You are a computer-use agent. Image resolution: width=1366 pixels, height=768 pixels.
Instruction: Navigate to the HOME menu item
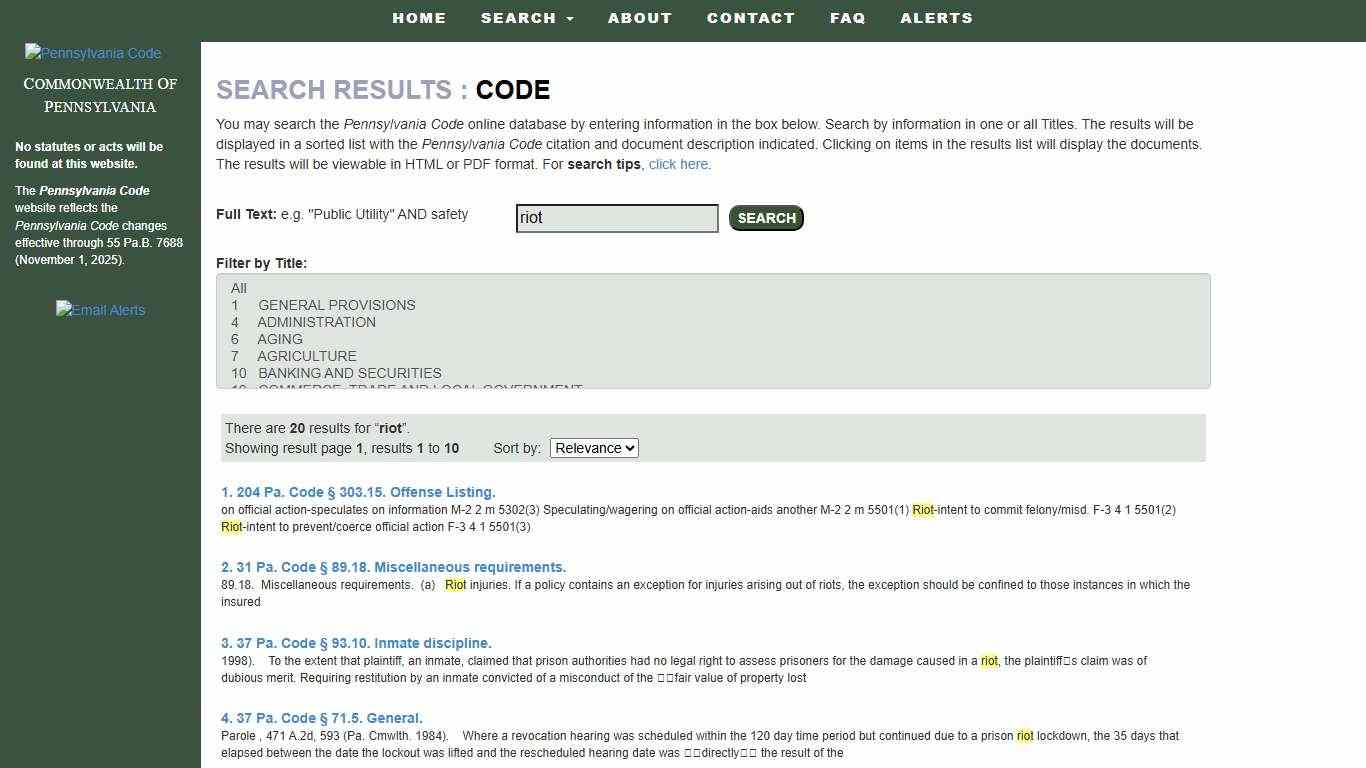418,17
